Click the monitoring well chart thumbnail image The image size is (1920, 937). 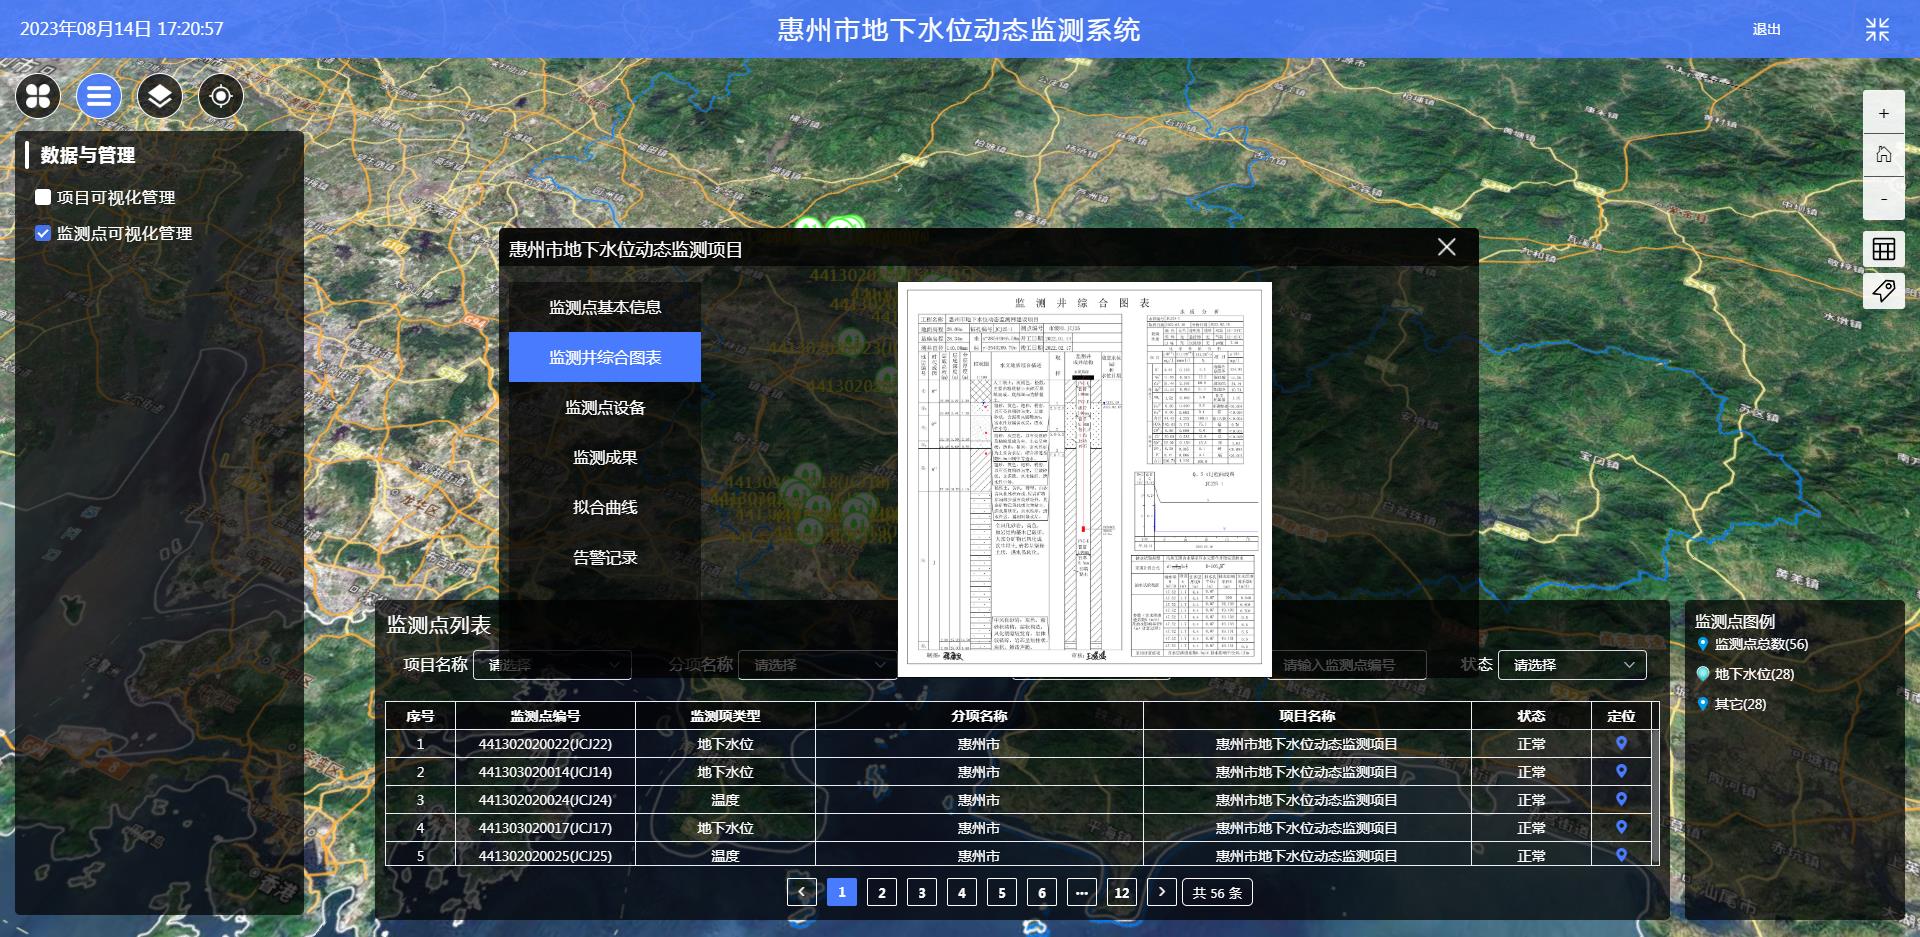click(1084, 479)
